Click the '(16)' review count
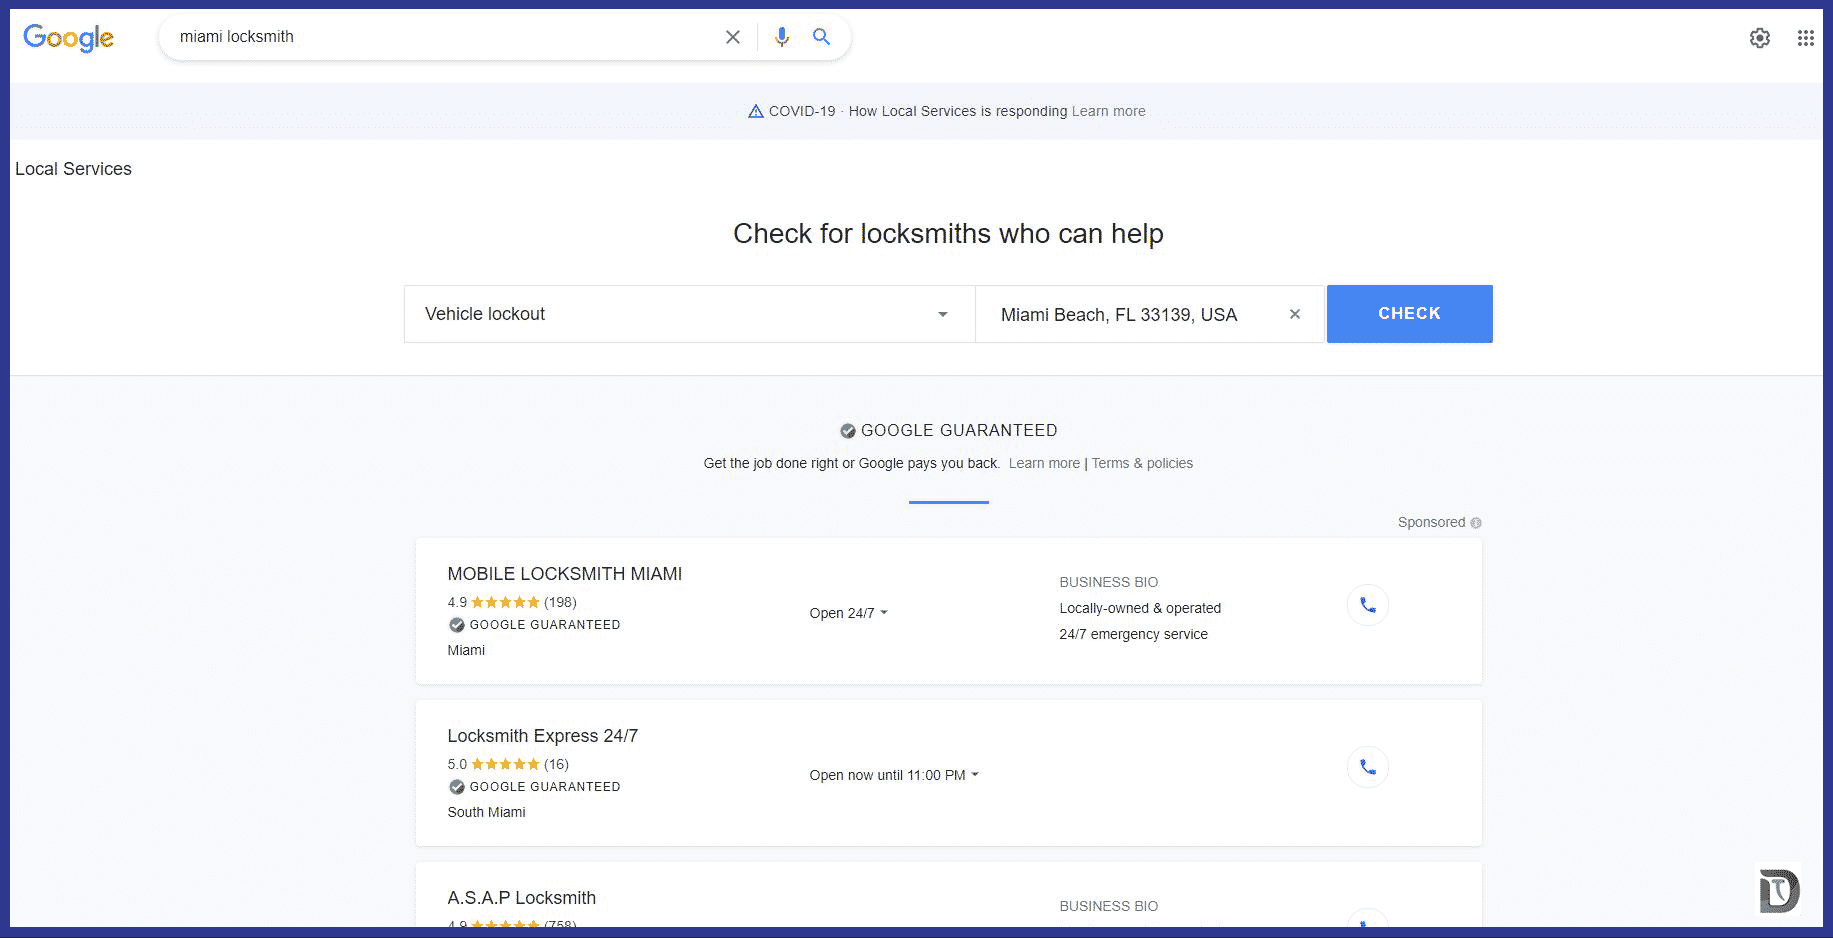This screenshot has height=938, width=1833. click(x=556, y=764)
